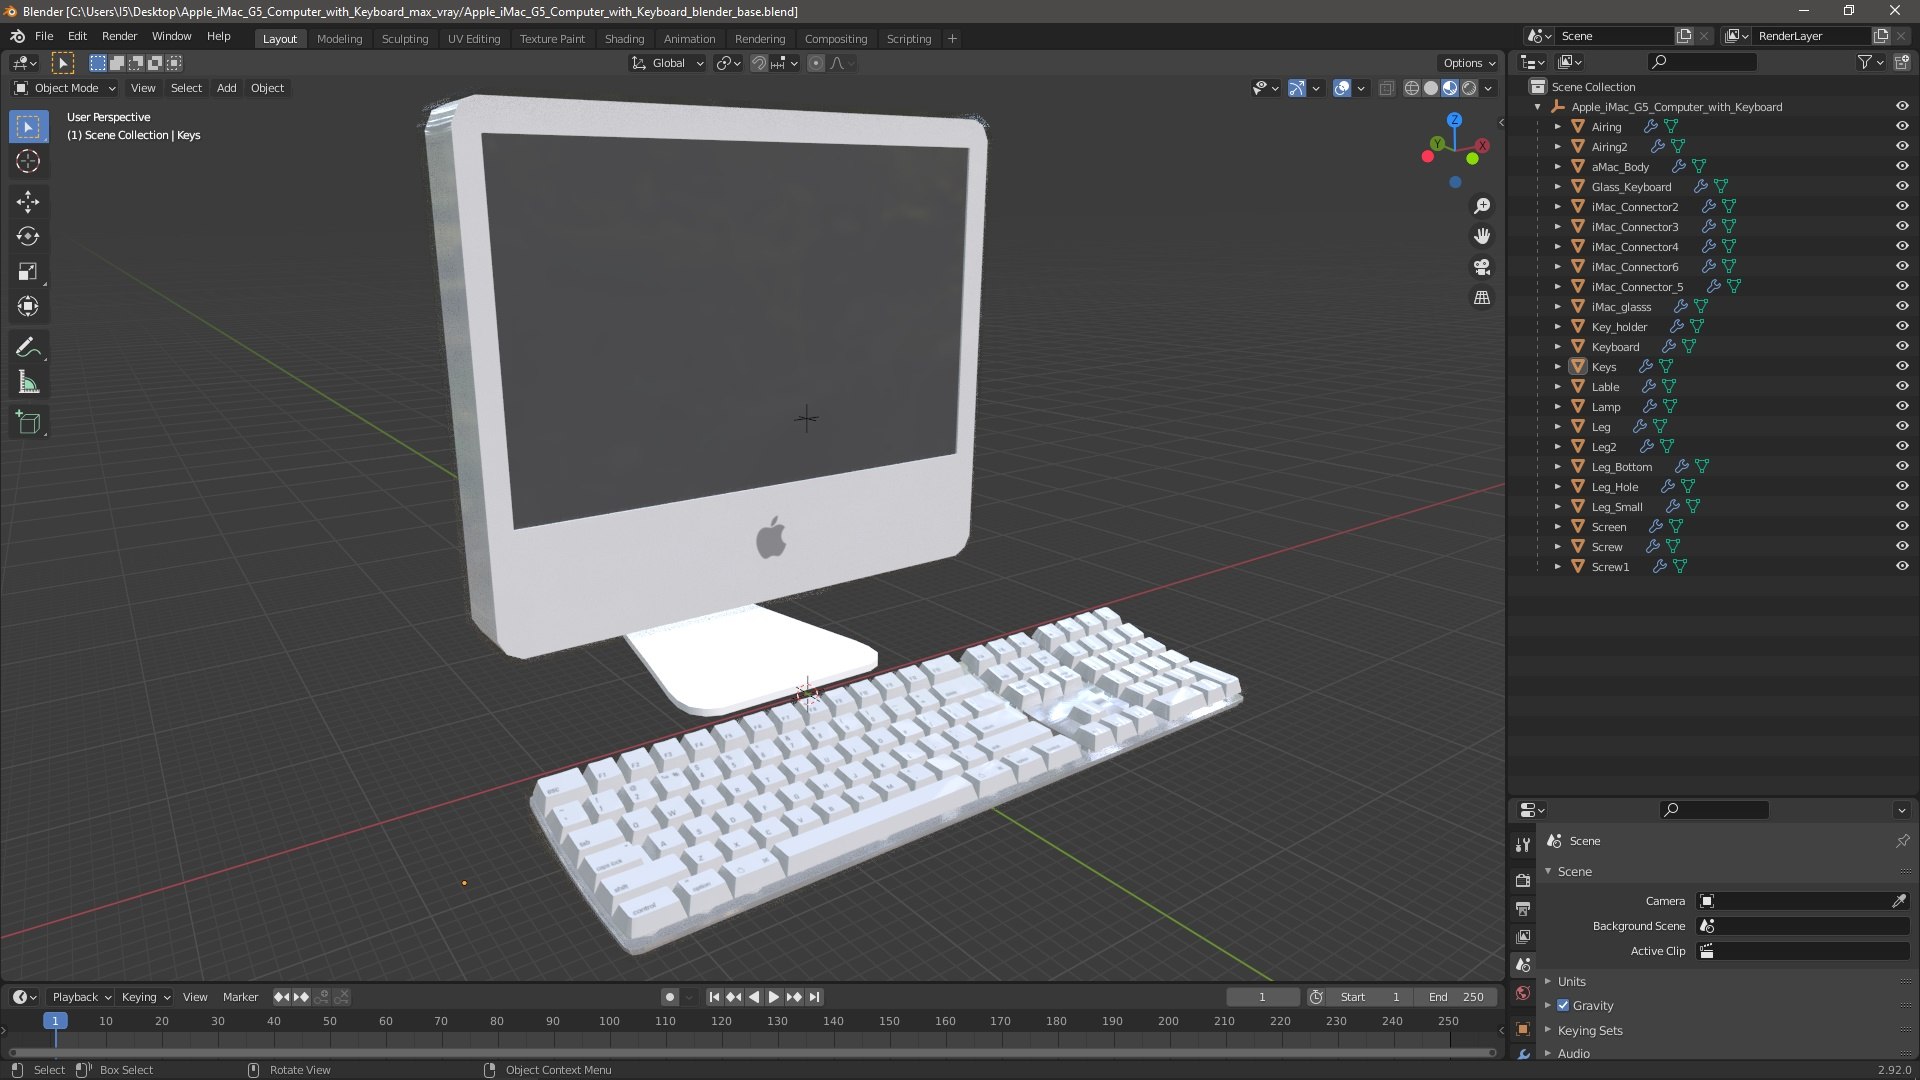The height and width of the screenshot is (1080, 1920).
Task: Open the Playback dropdown in timeline
Action: 81,997
